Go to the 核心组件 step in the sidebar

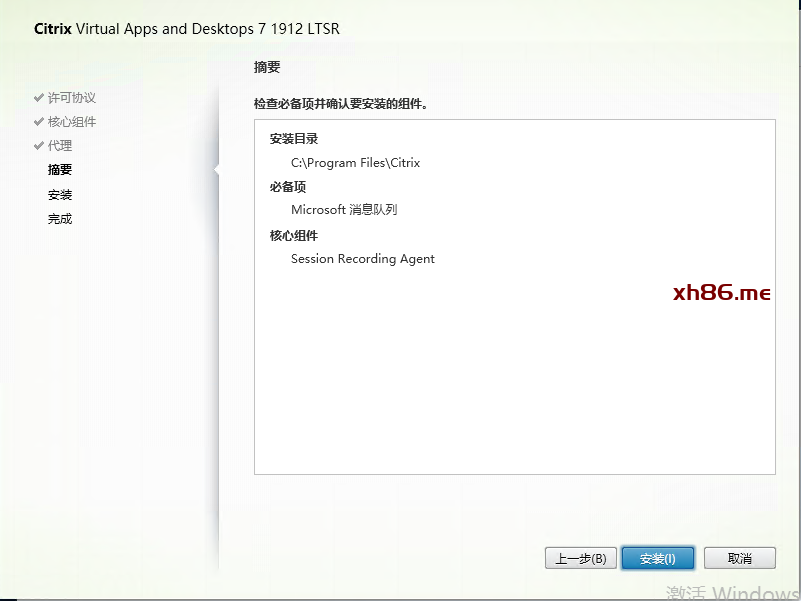pyautogui.click(x=72, y=122)
